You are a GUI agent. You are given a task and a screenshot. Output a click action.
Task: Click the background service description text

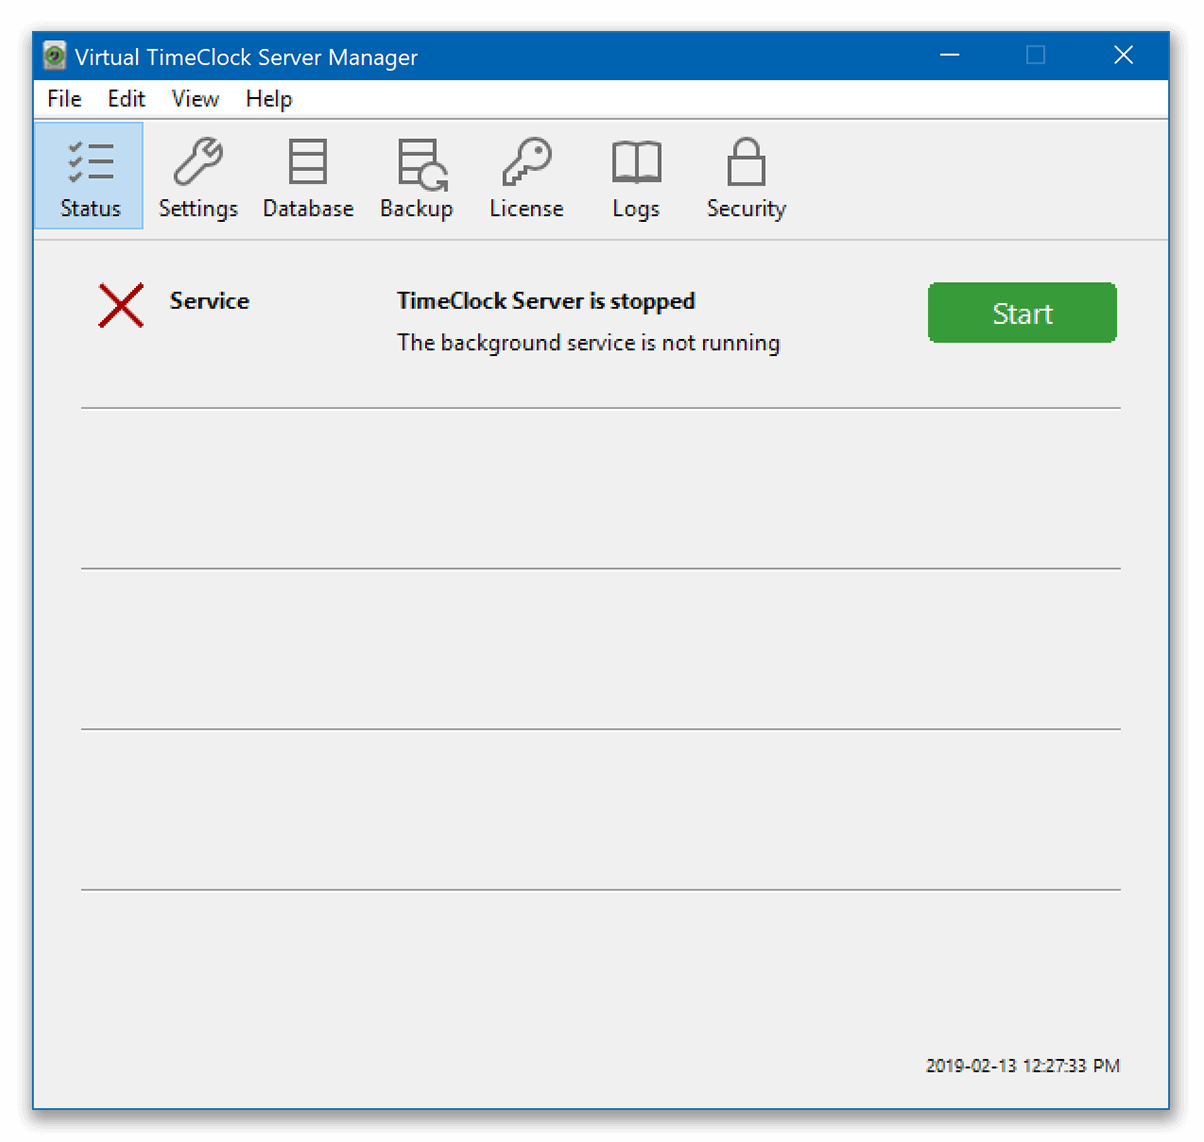coord(588,342)
